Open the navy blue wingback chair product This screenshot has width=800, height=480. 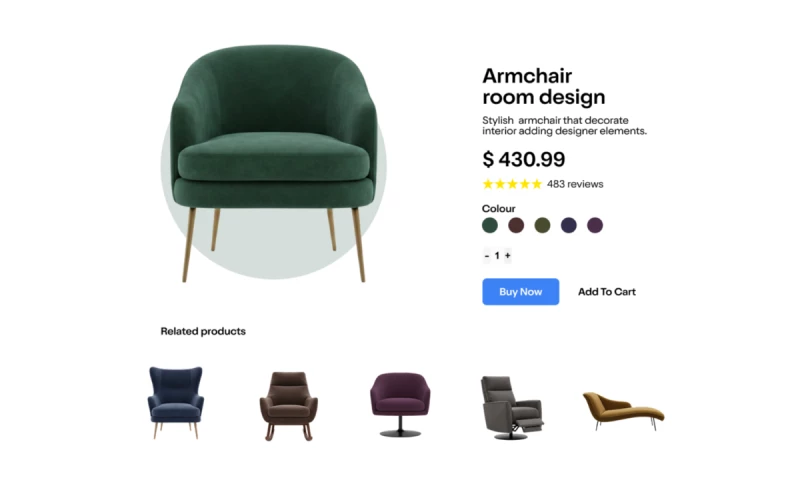(x=176, y=402)
